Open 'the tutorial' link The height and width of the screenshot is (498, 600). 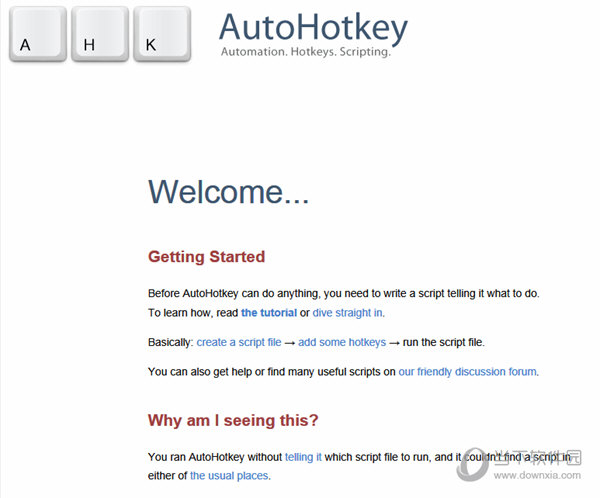point(269,313)
